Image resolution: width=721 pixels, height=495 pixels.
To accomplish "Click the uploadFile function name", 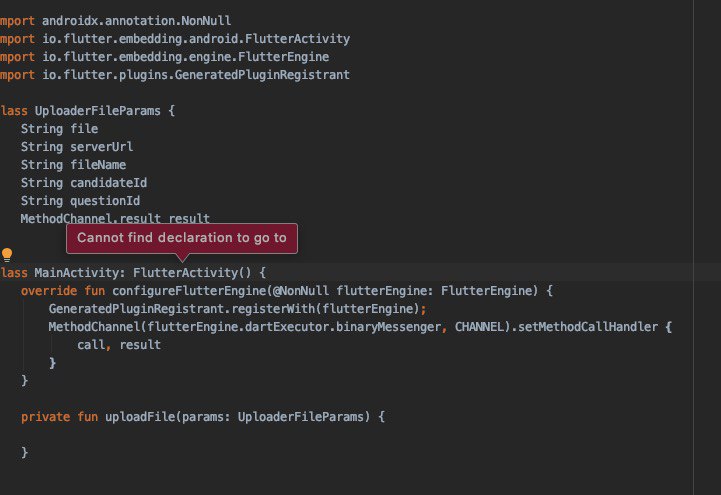I will [140, 417].
